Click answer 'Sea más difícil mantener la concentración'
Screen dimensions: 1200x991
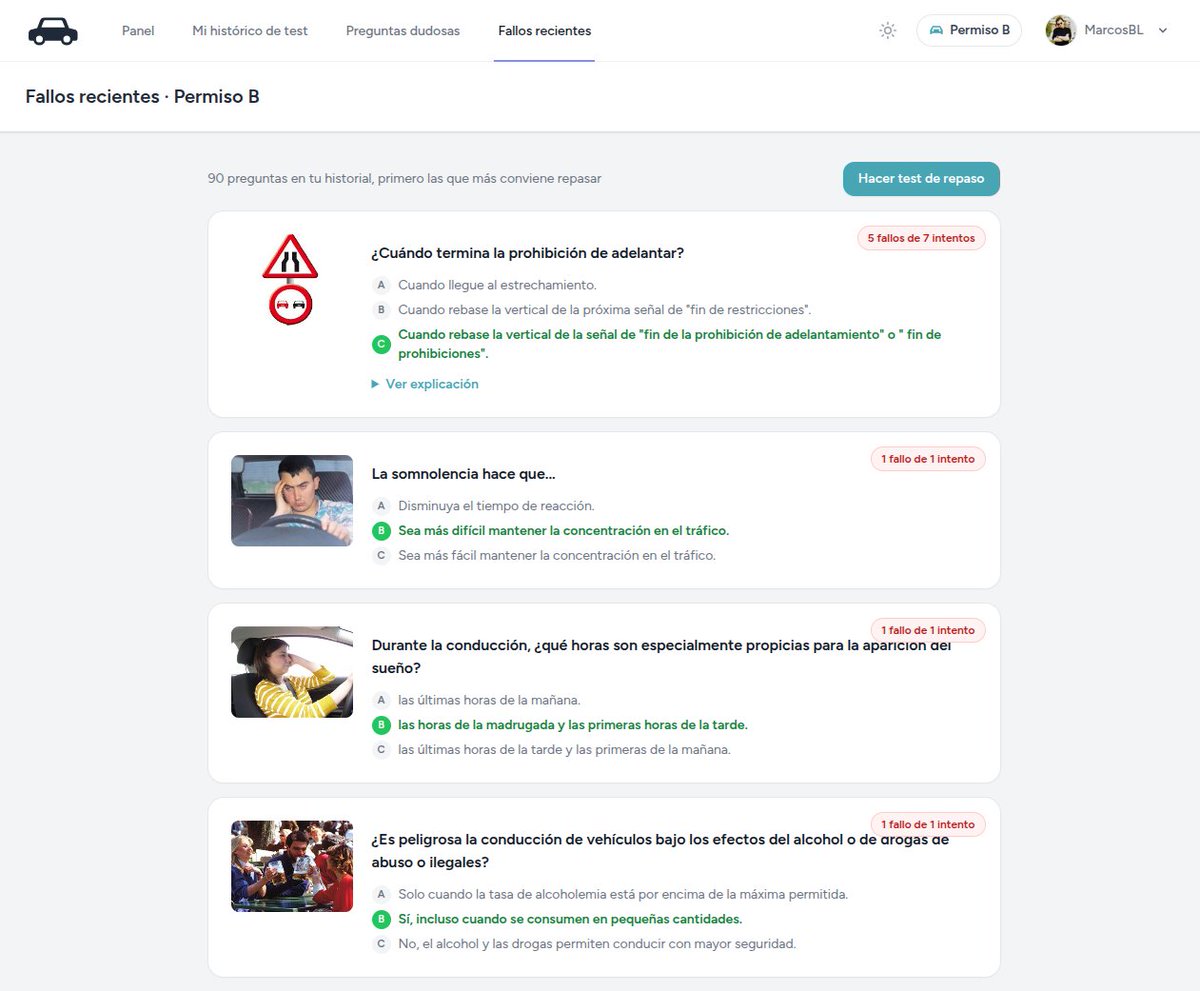click(x=564, y=531)
